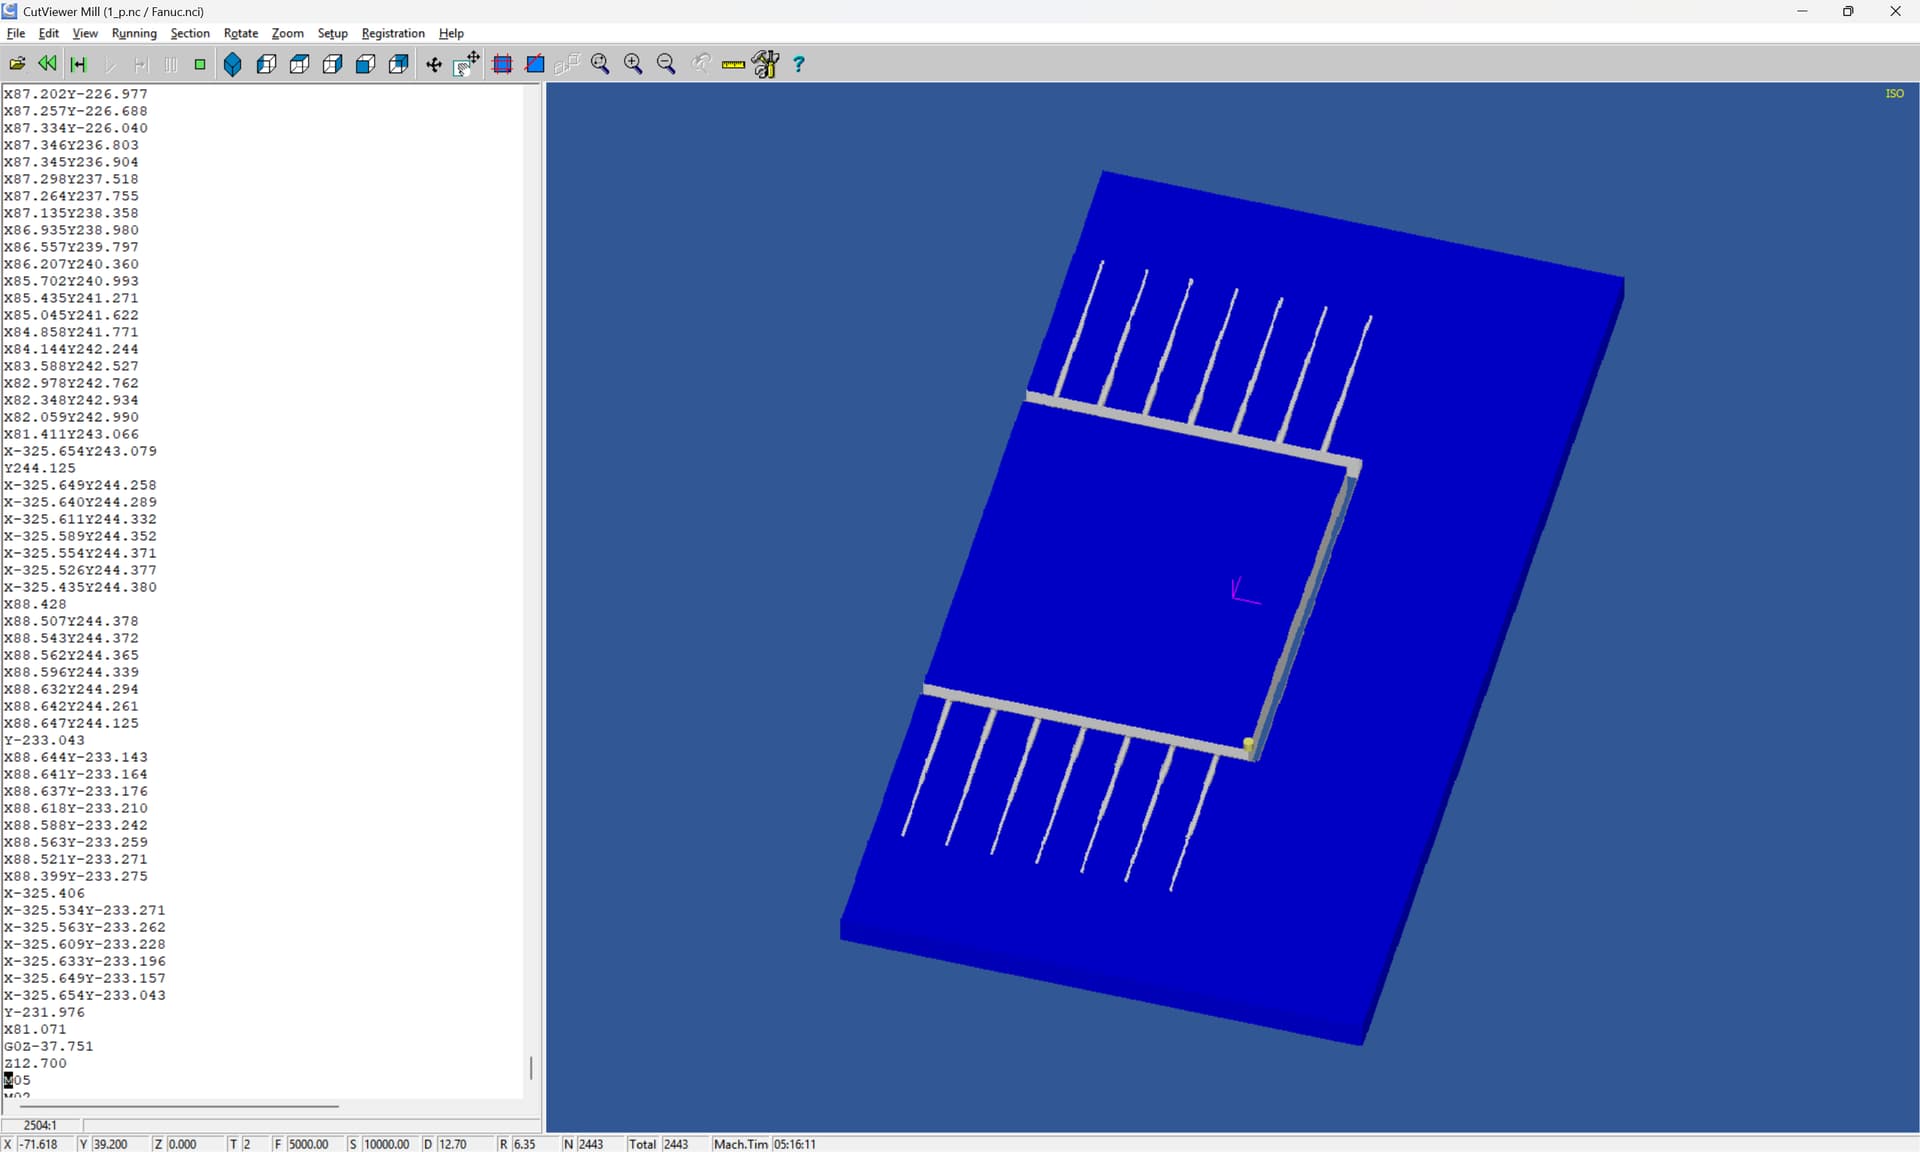Open the Registration menu
1920x1152 pixels.
[x=393, y=33]
